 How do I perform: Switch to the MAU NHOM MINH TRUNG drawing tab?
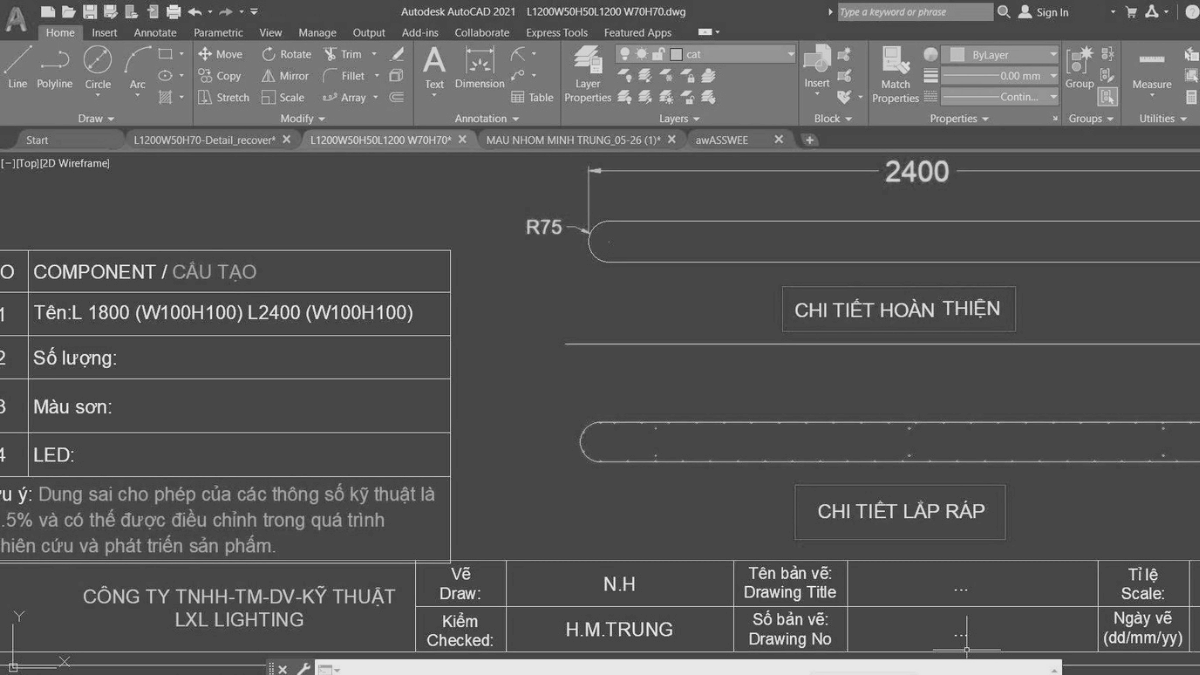coord(573,140)
